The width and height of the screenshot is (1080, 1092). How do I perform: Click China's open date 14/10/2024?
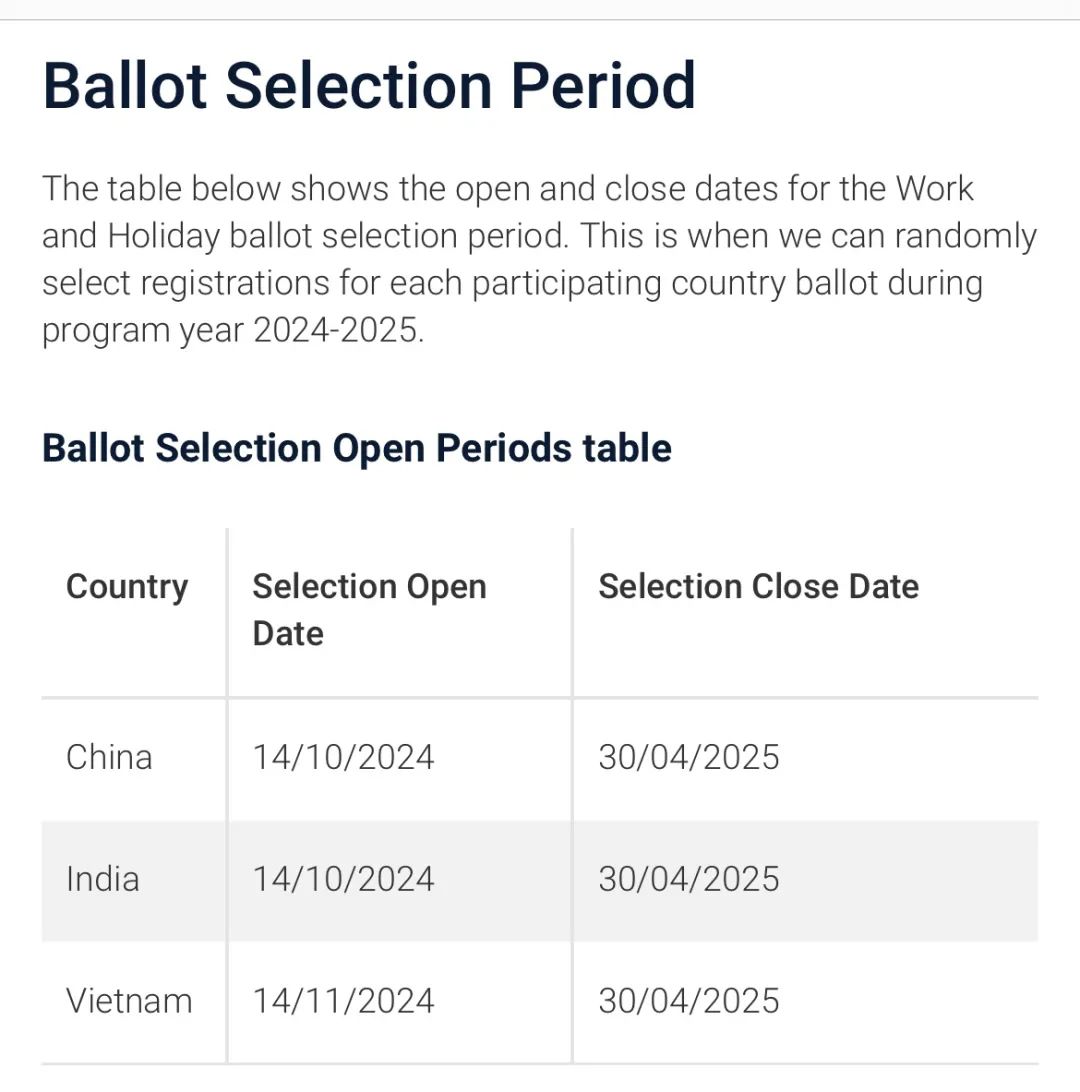pyautogui.click(x=343, y=757)
